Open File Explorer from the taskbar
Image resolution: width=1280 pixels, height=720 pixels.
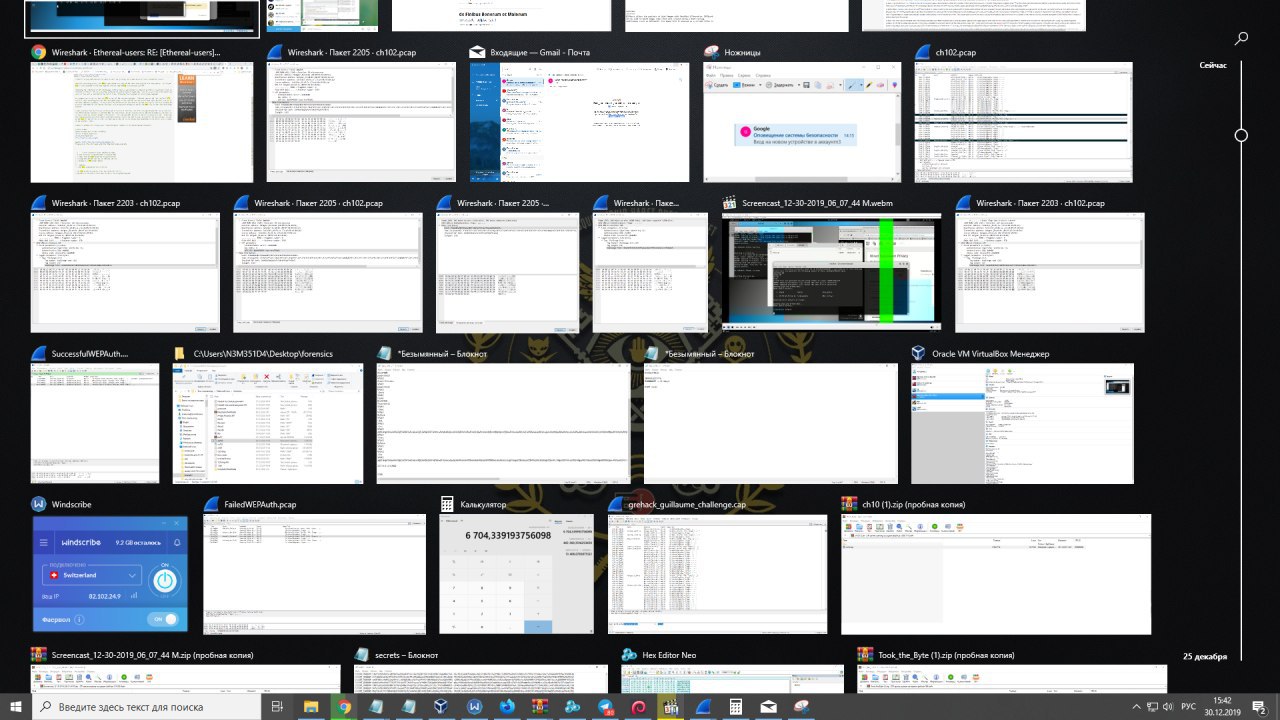coord(310,707)
